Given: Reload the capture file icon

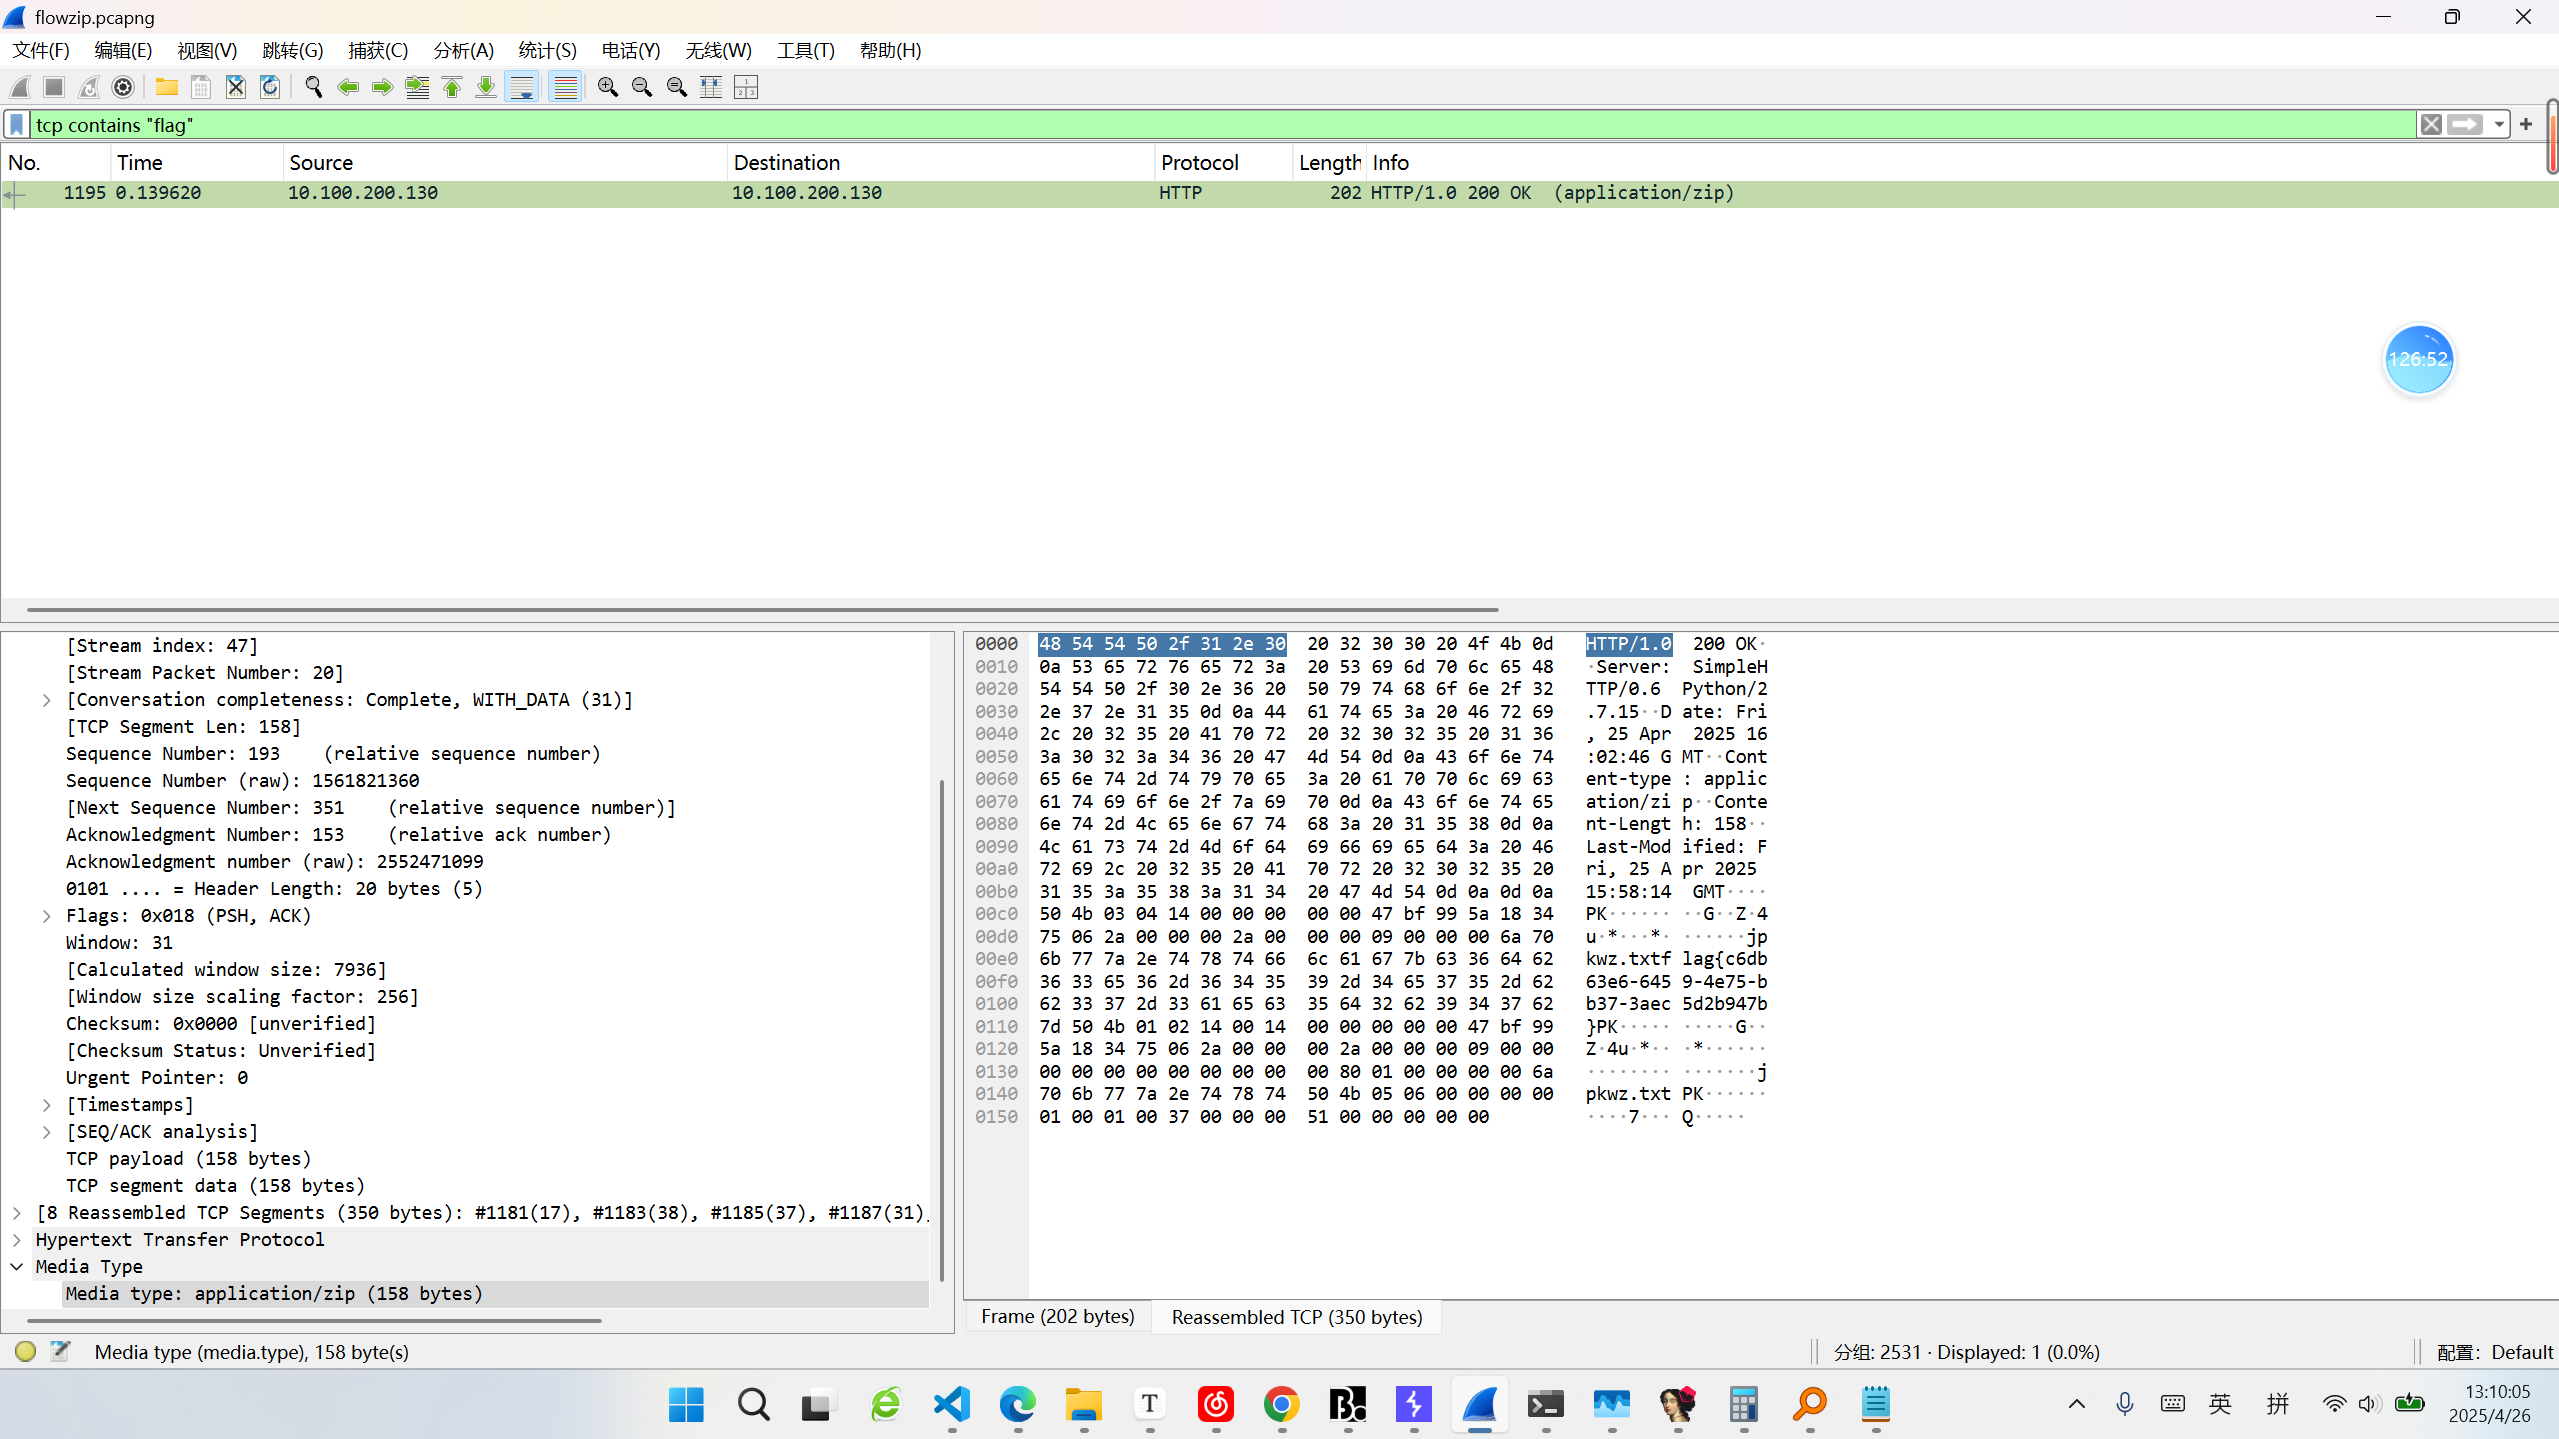Looking at the screenshot, I should (x=270, y=87).
